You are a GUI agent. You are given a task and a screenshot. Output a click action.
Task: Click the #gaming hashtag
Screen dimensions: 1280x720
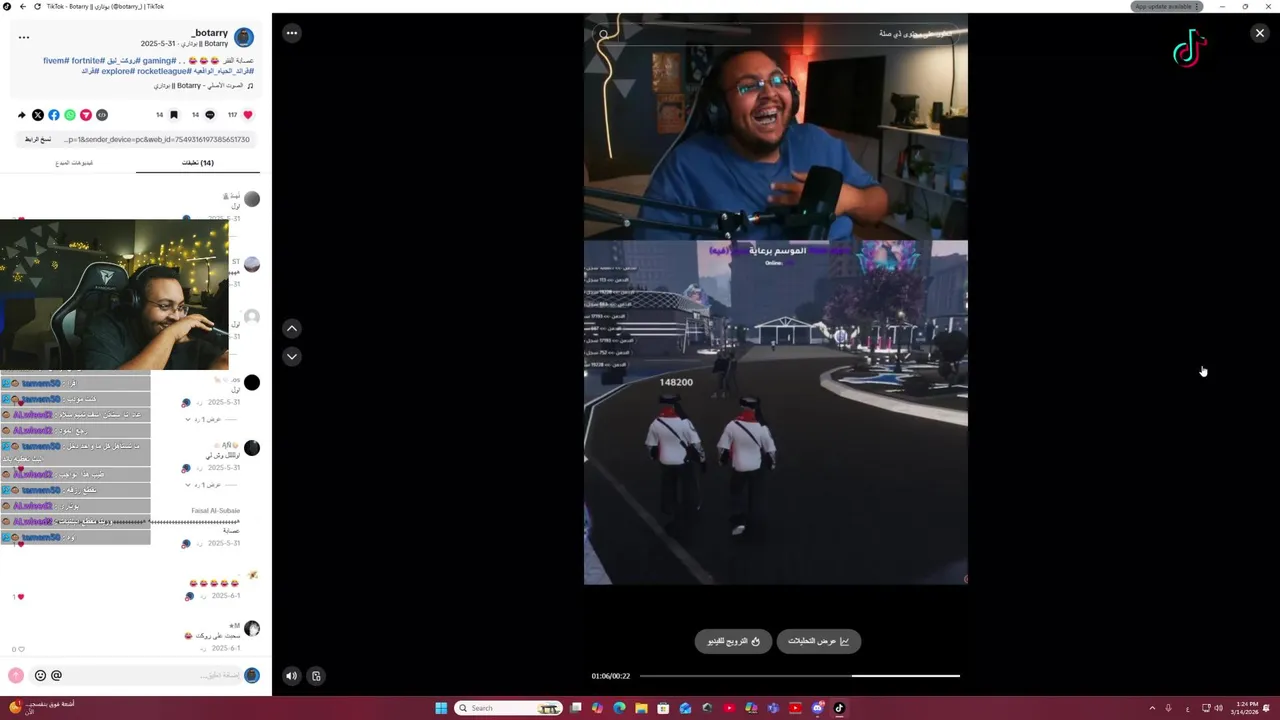(159, 61)
